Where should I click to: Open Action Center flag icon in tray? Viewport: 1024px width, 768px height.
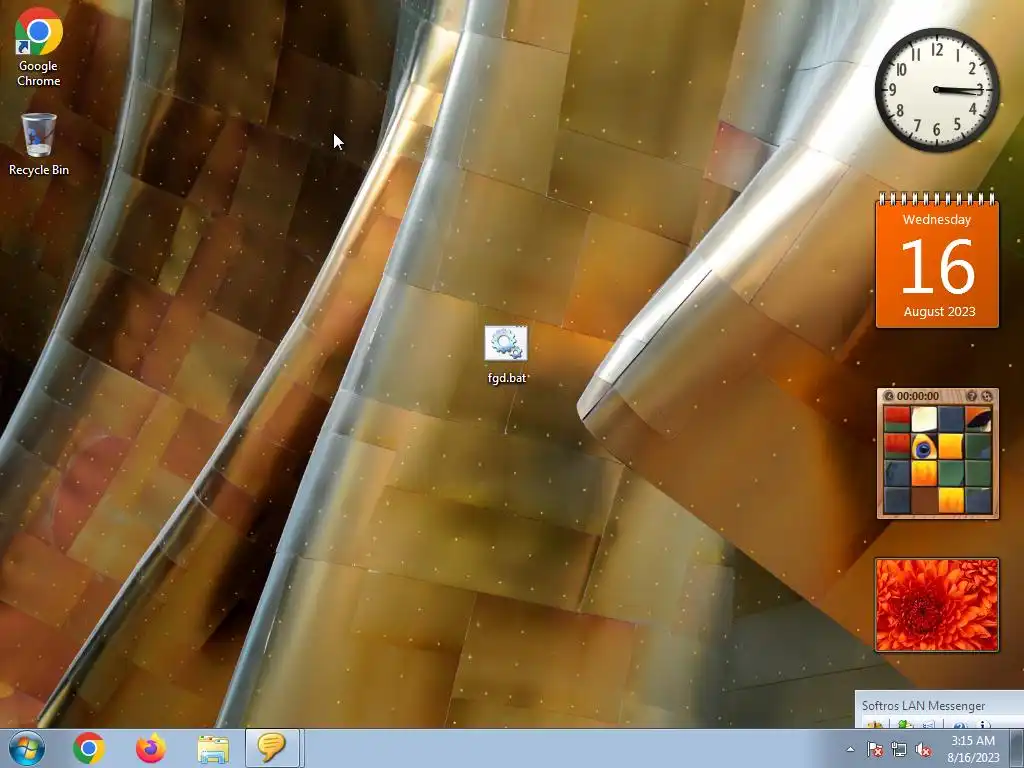(x=875, y=749)
